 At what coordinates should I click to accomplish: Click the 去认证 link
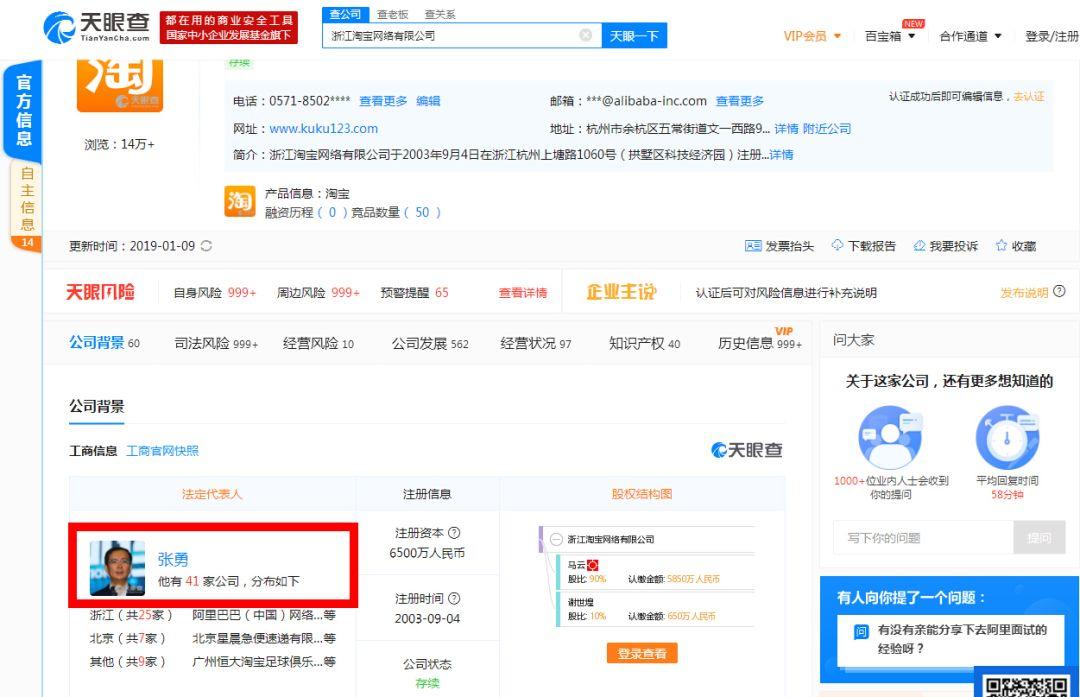(x=1029, y=96)
